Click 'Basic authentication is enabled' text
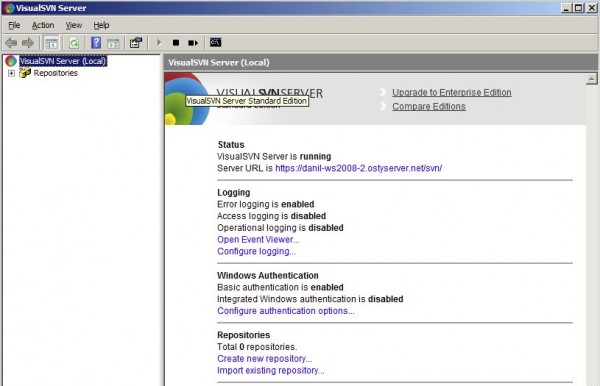This screenshot has height=386, width=600. point(280,287)
